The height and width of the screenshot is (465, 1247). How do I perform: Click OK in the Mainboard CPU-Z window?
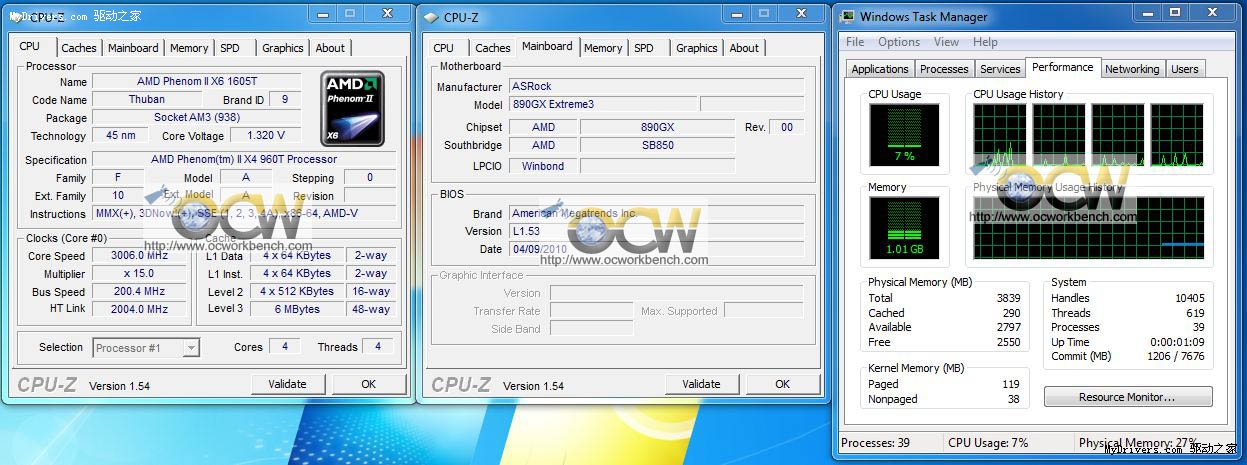(x=782, y=384)
